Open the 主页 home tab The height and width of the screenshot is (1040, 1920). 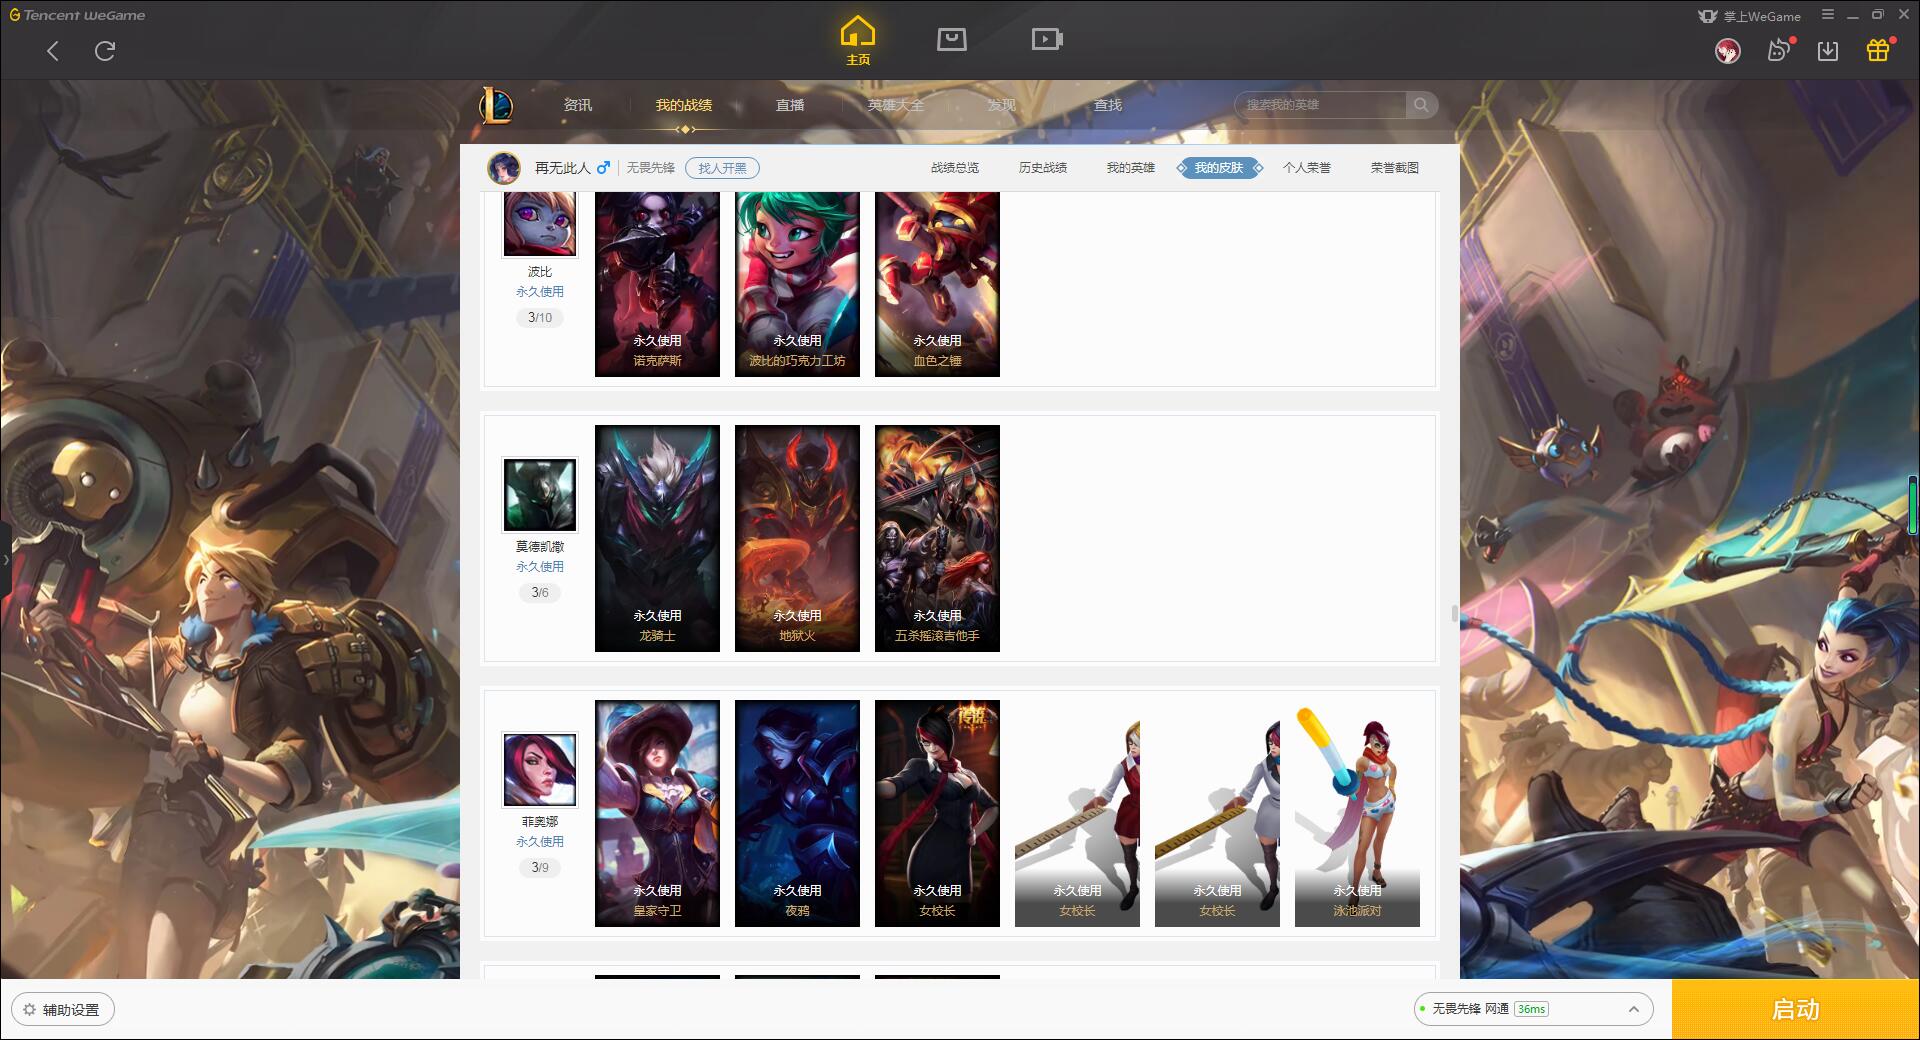pyautogui.click(x=858, y=41)
